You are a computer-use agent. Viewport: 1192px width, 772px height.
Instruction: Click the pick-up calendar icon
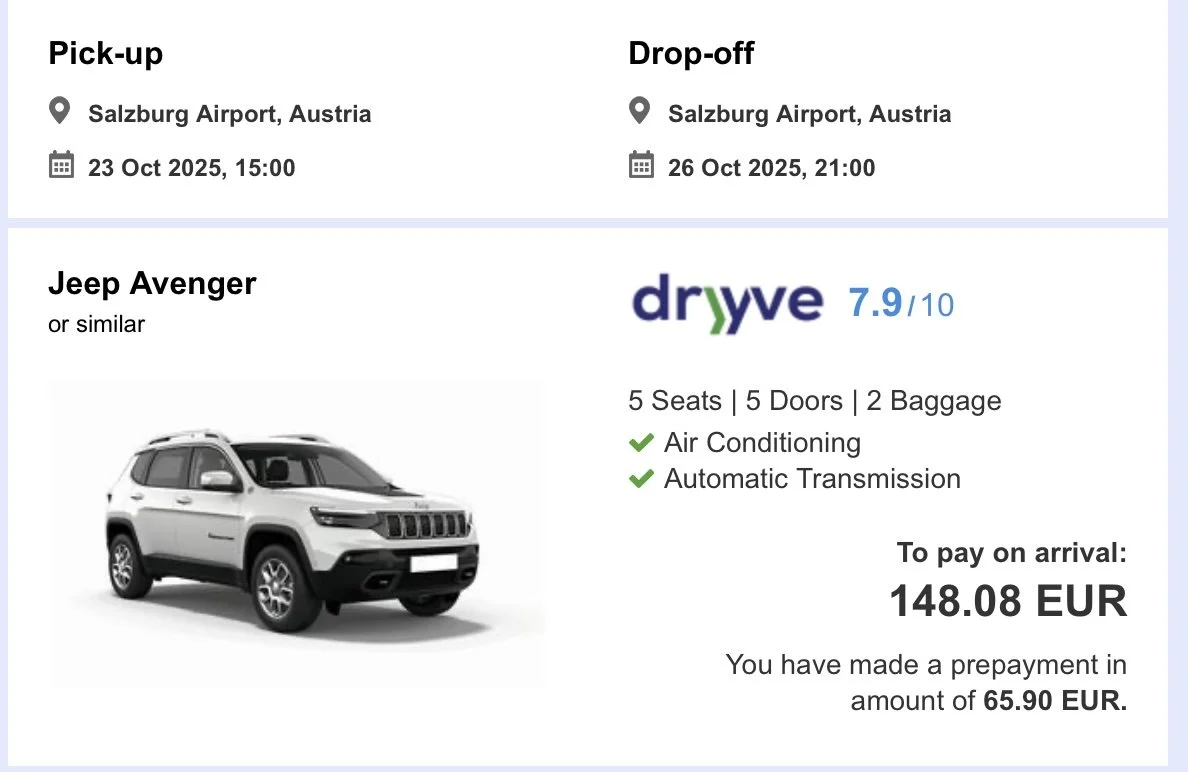click(x=61, y=164)
